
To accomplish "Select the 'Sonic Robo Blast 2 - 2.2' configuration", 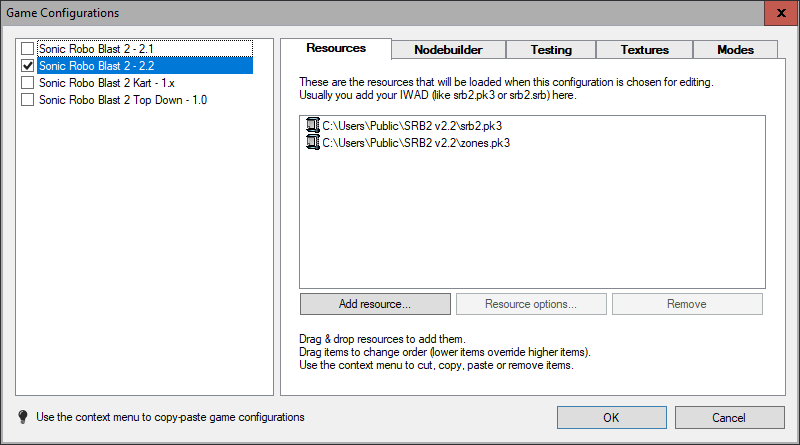I will (145, 65).
